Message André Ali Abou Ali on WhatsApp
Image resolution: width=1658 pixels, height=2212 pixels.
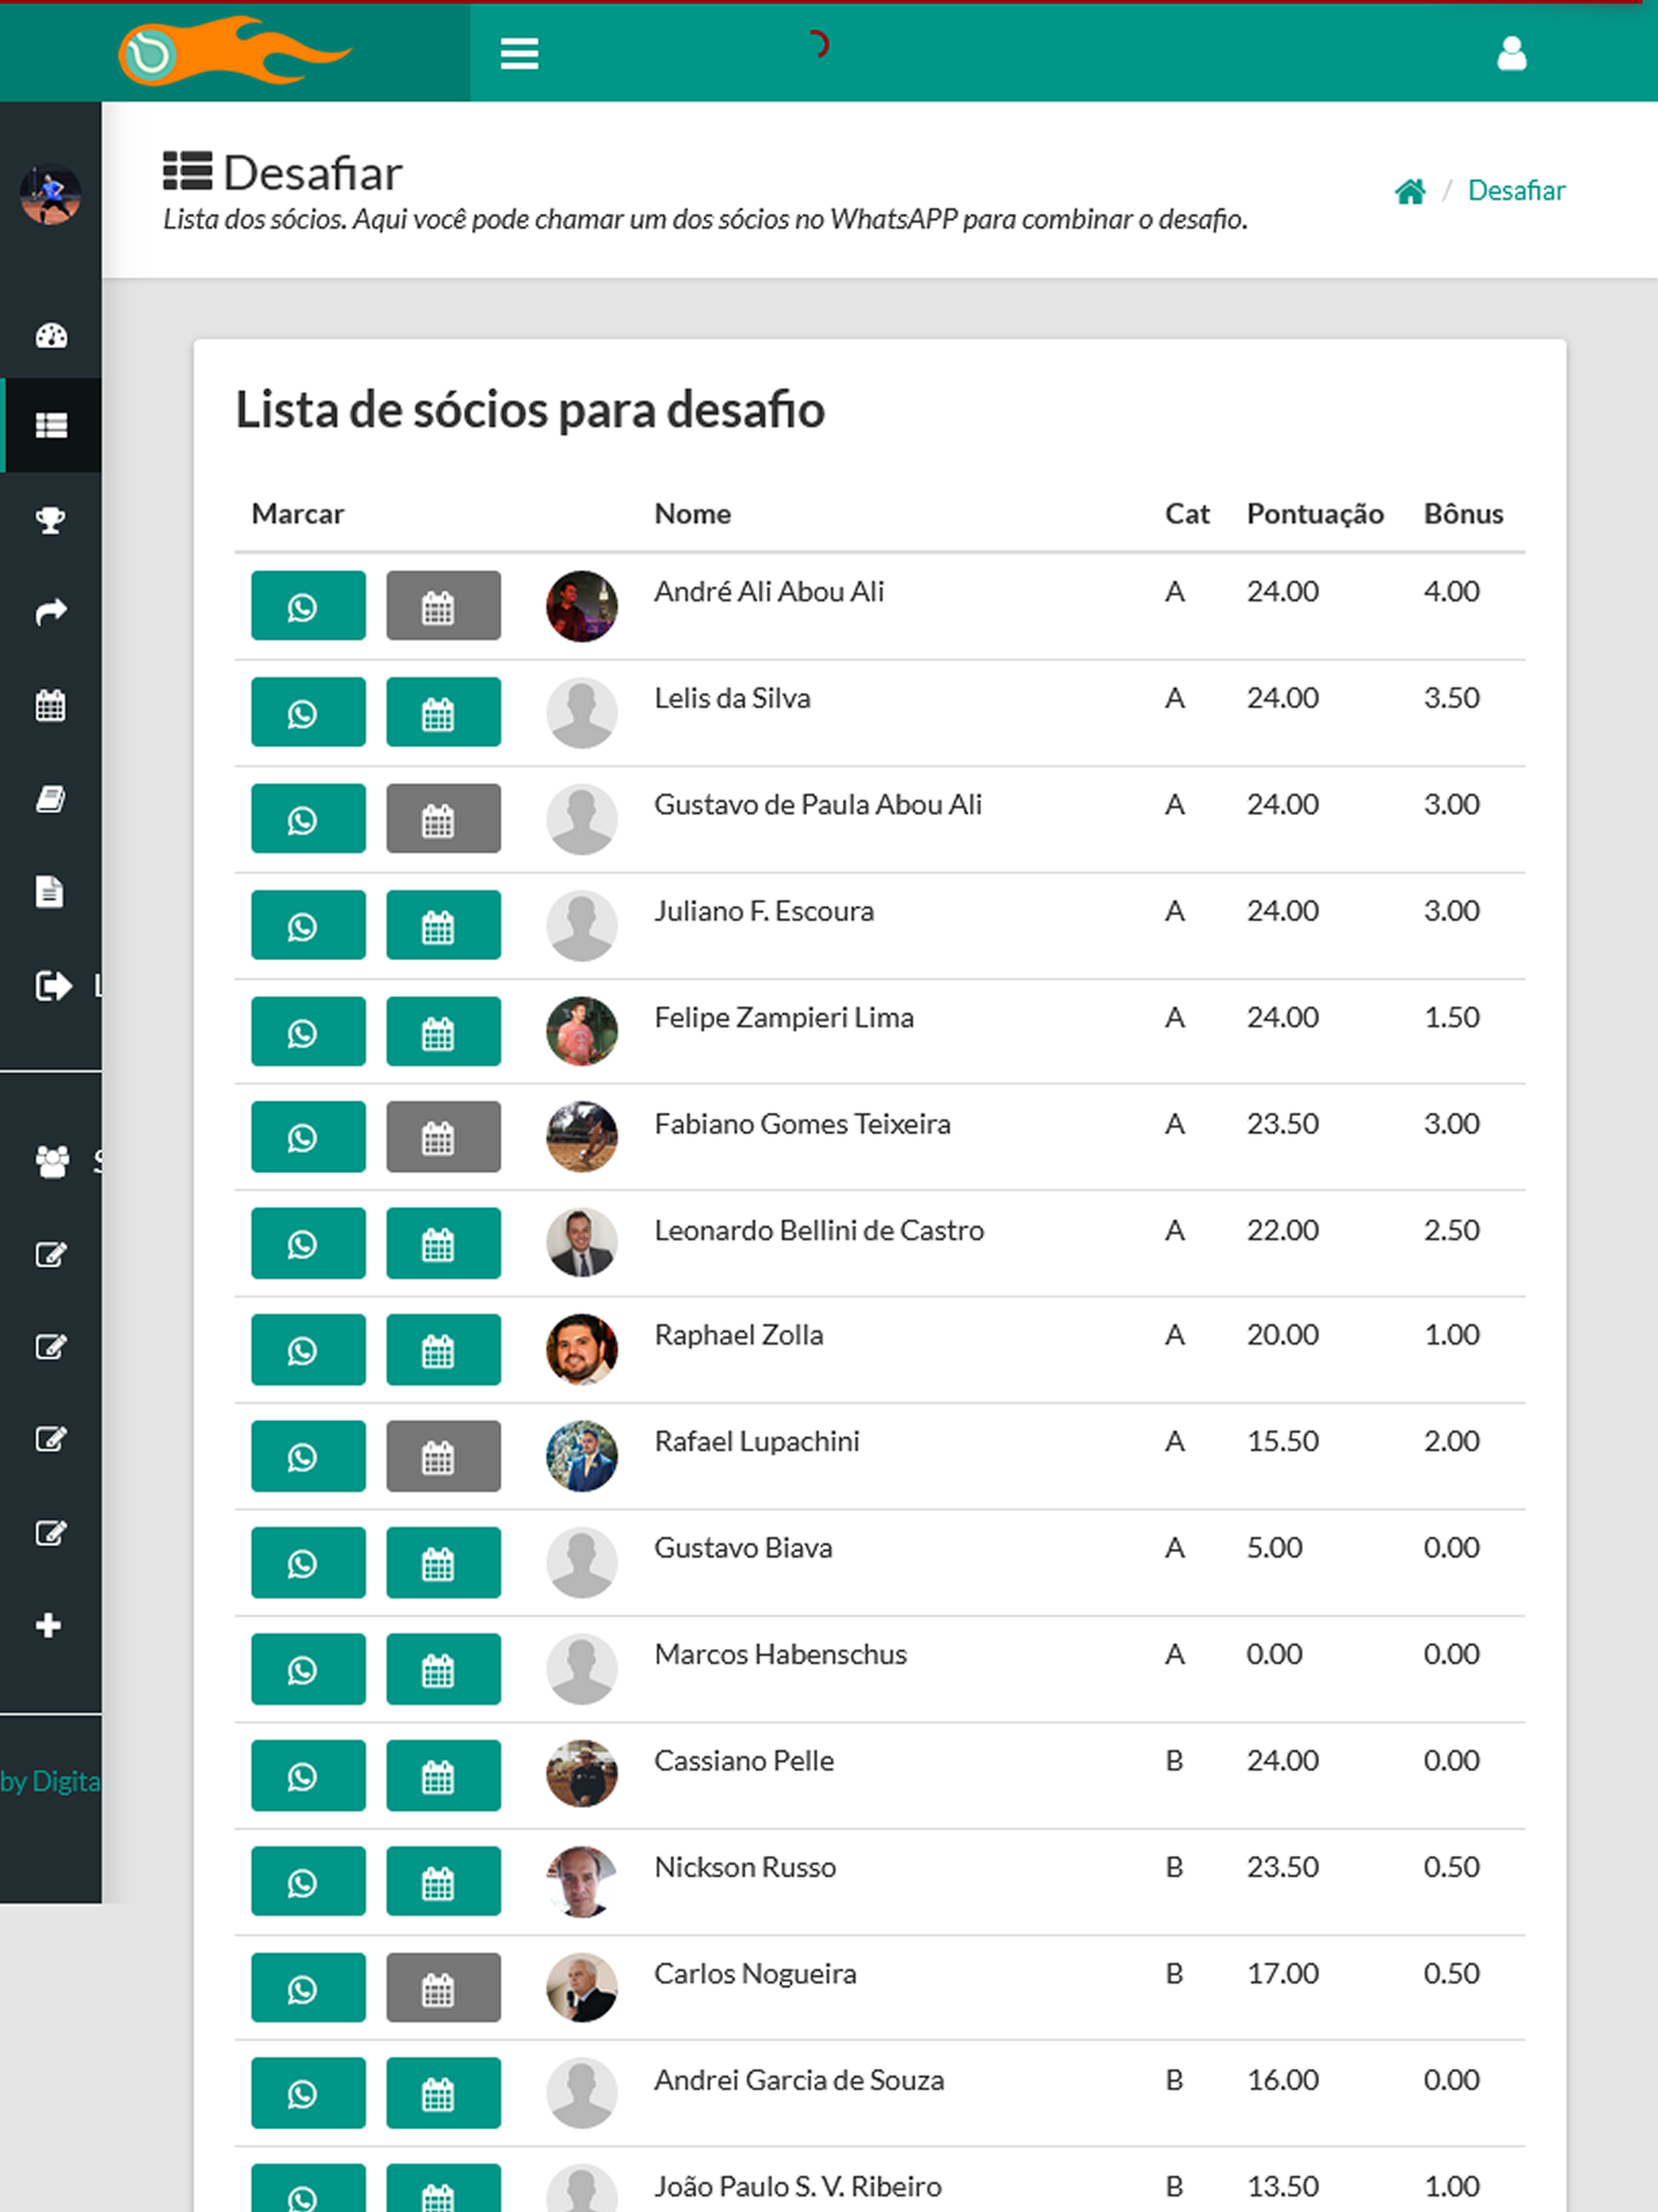tap(308, 605)
